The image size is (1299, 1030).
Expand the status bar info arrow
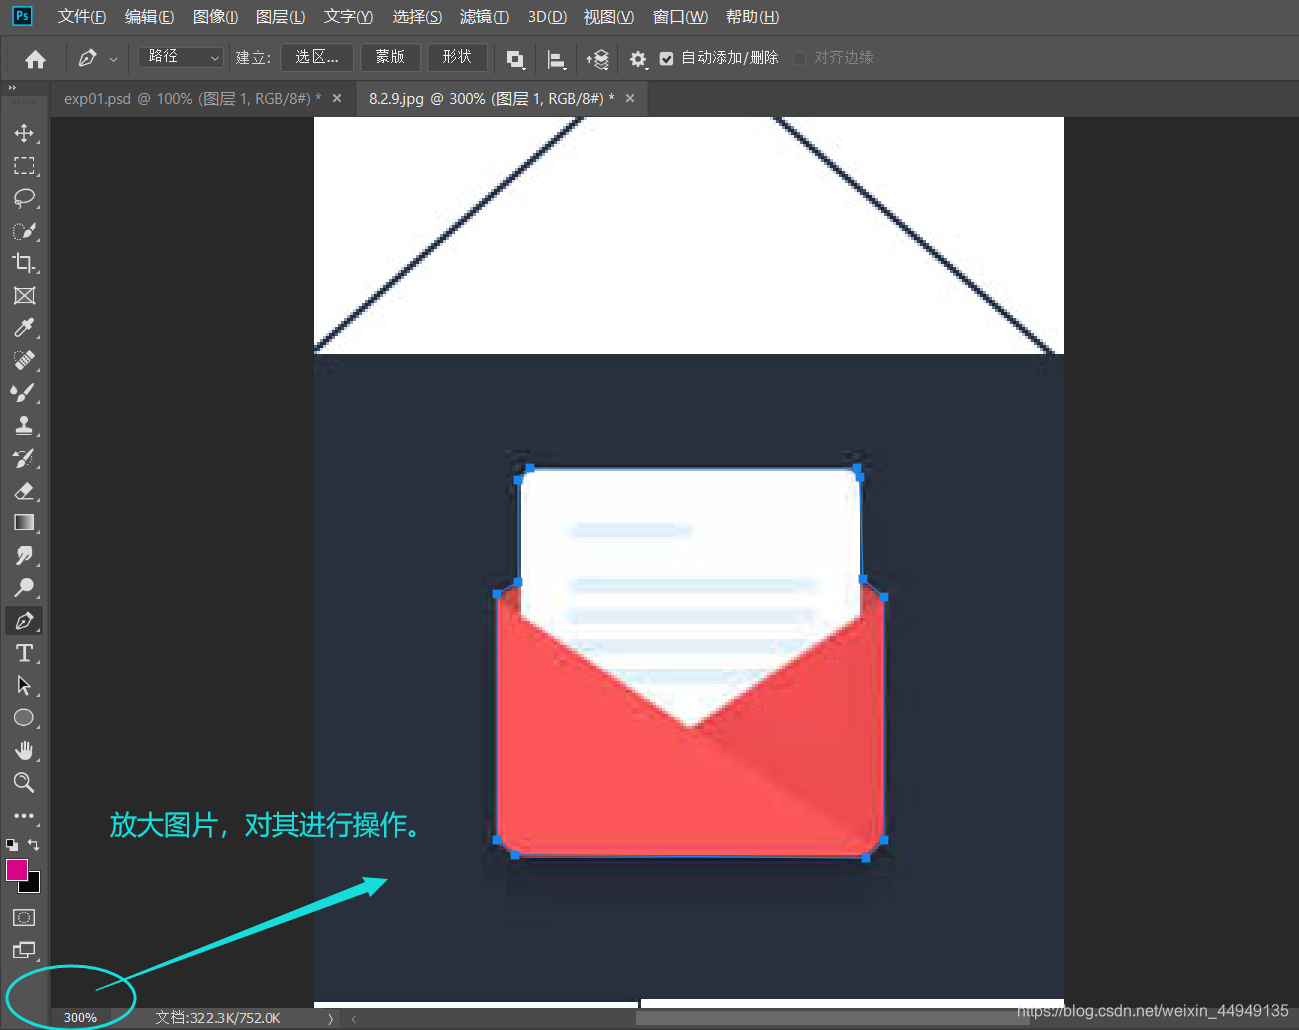tap(330, 1018)
